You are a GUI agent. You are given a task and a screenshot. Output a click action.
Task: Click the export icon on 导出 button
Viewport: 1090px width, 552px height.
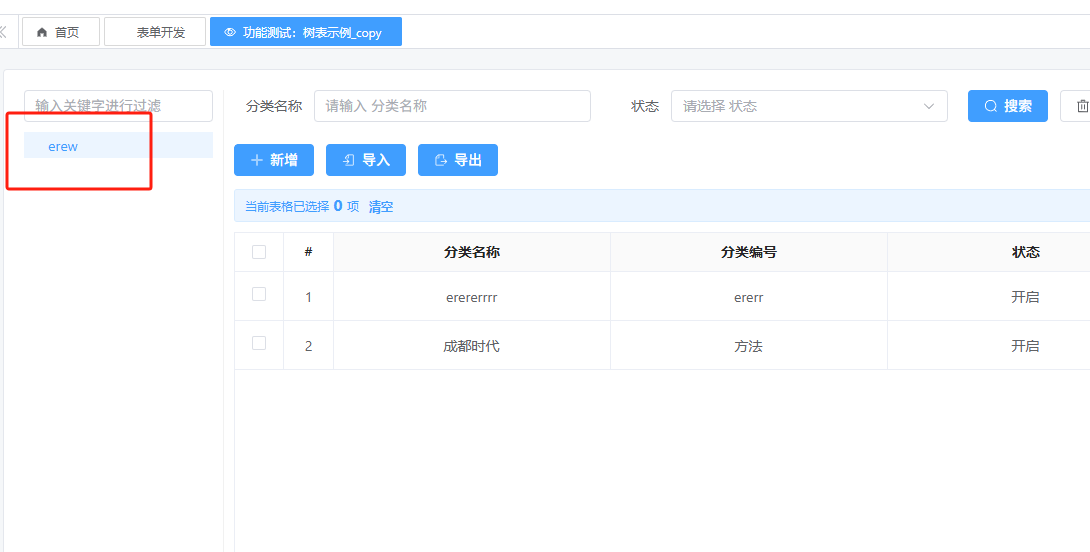[x=440, y=160]
